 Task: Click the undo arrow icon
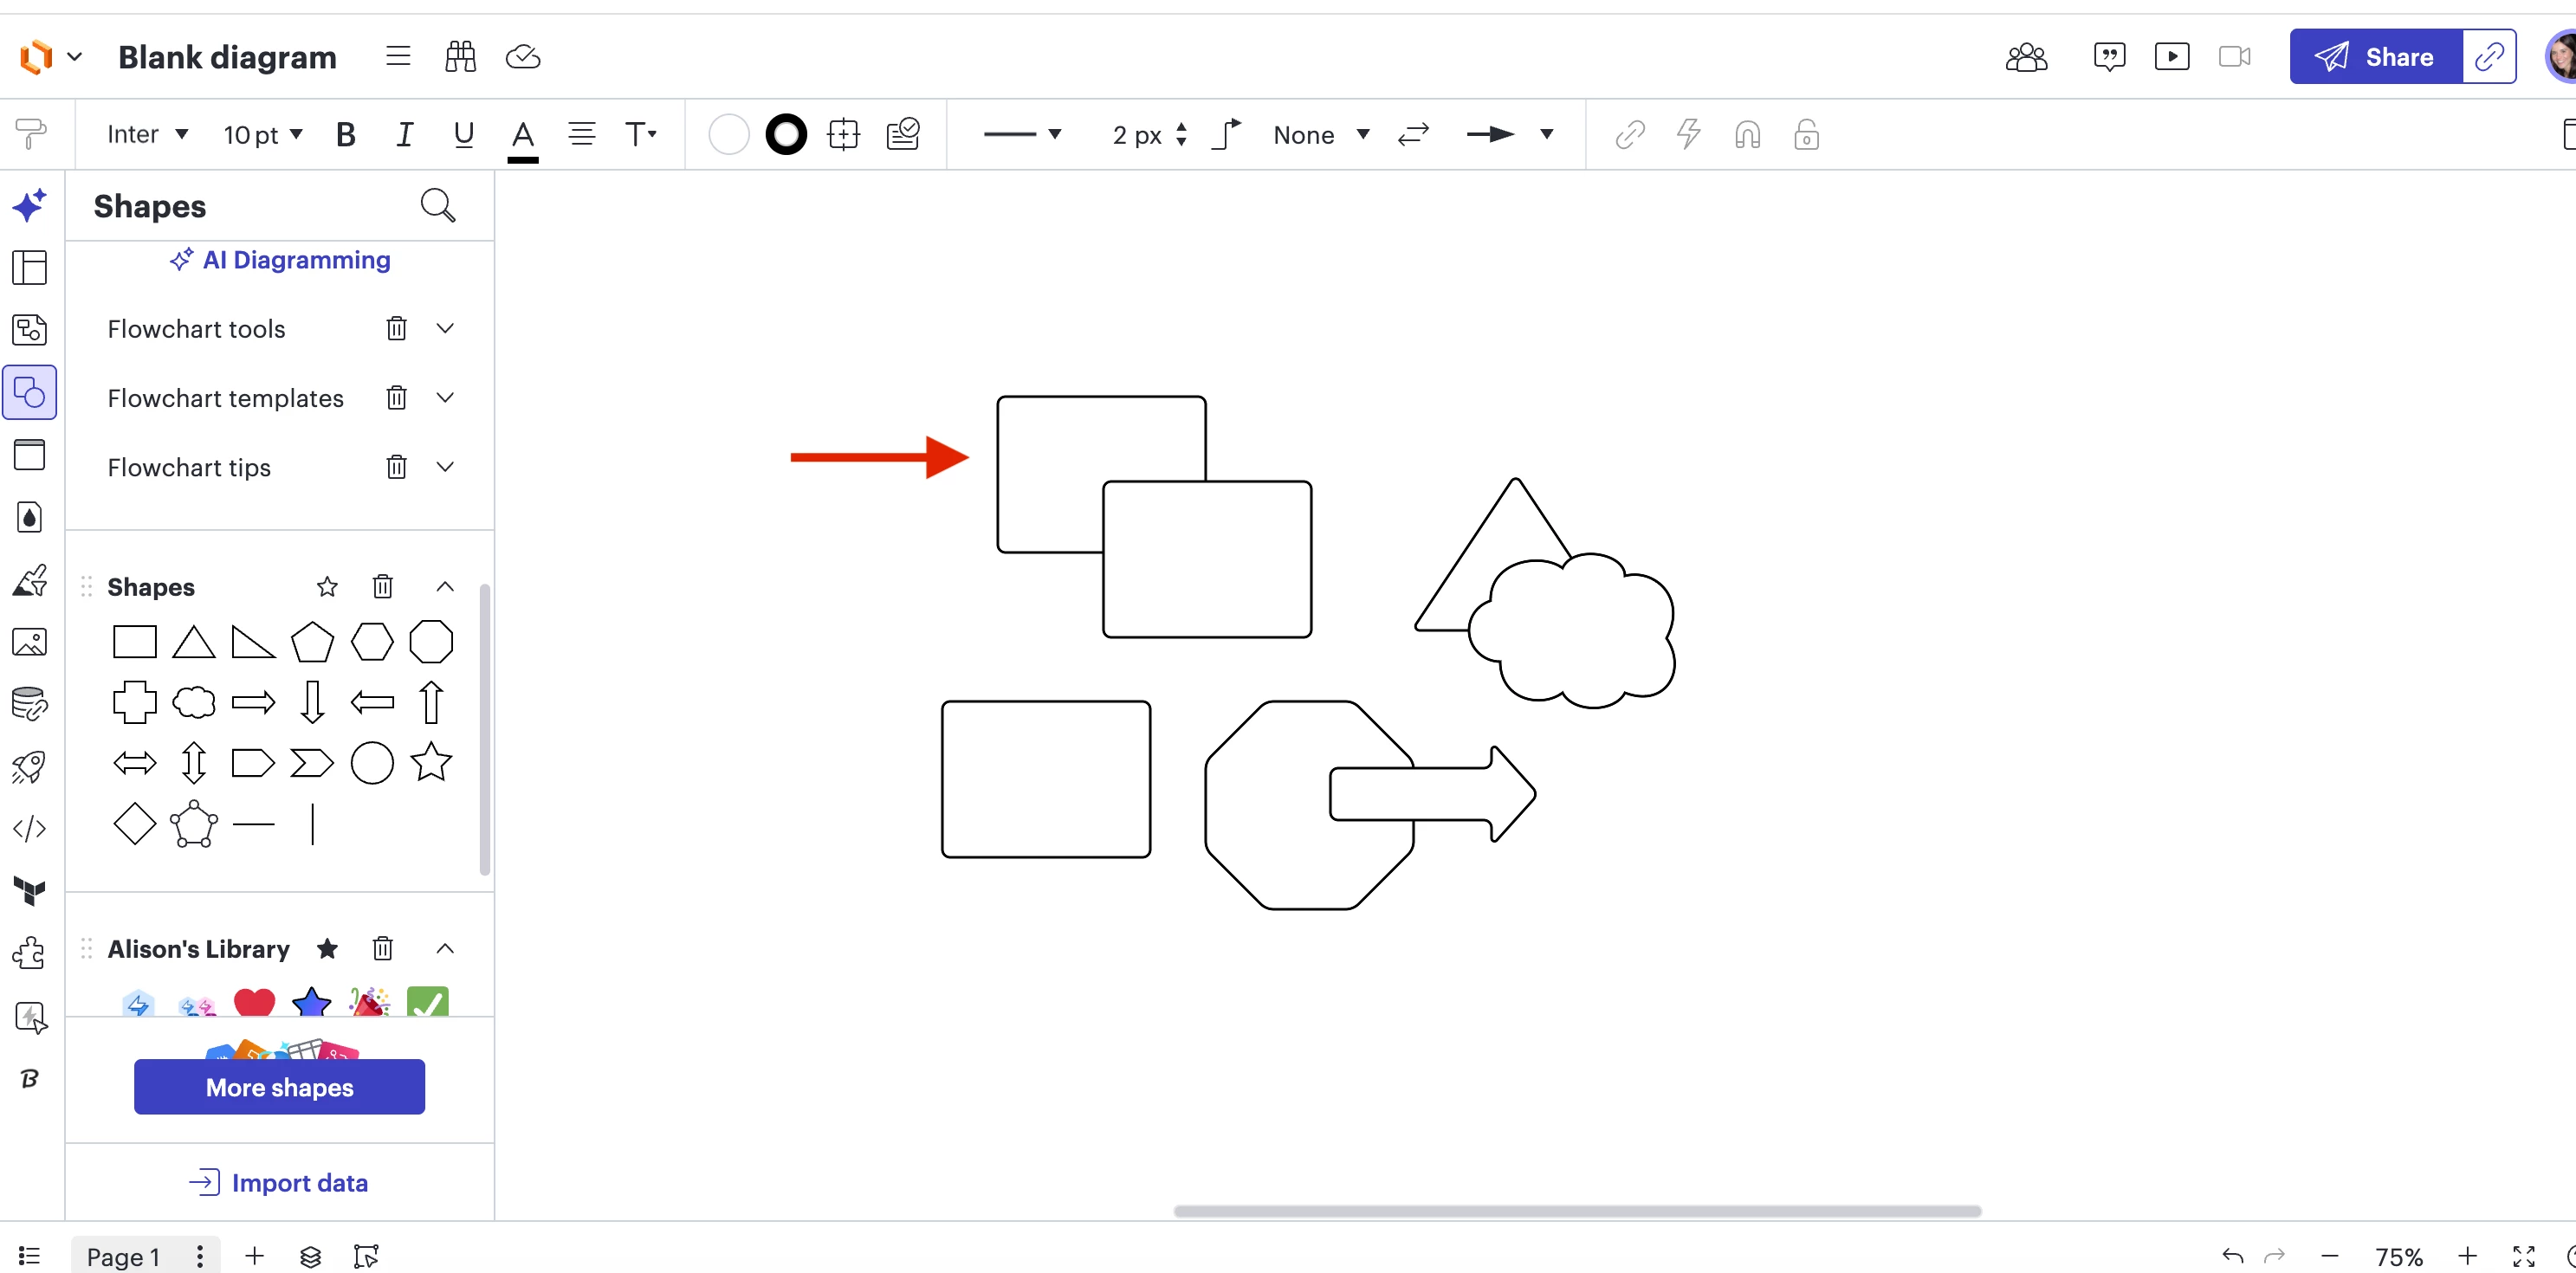click(2231, 1256)
